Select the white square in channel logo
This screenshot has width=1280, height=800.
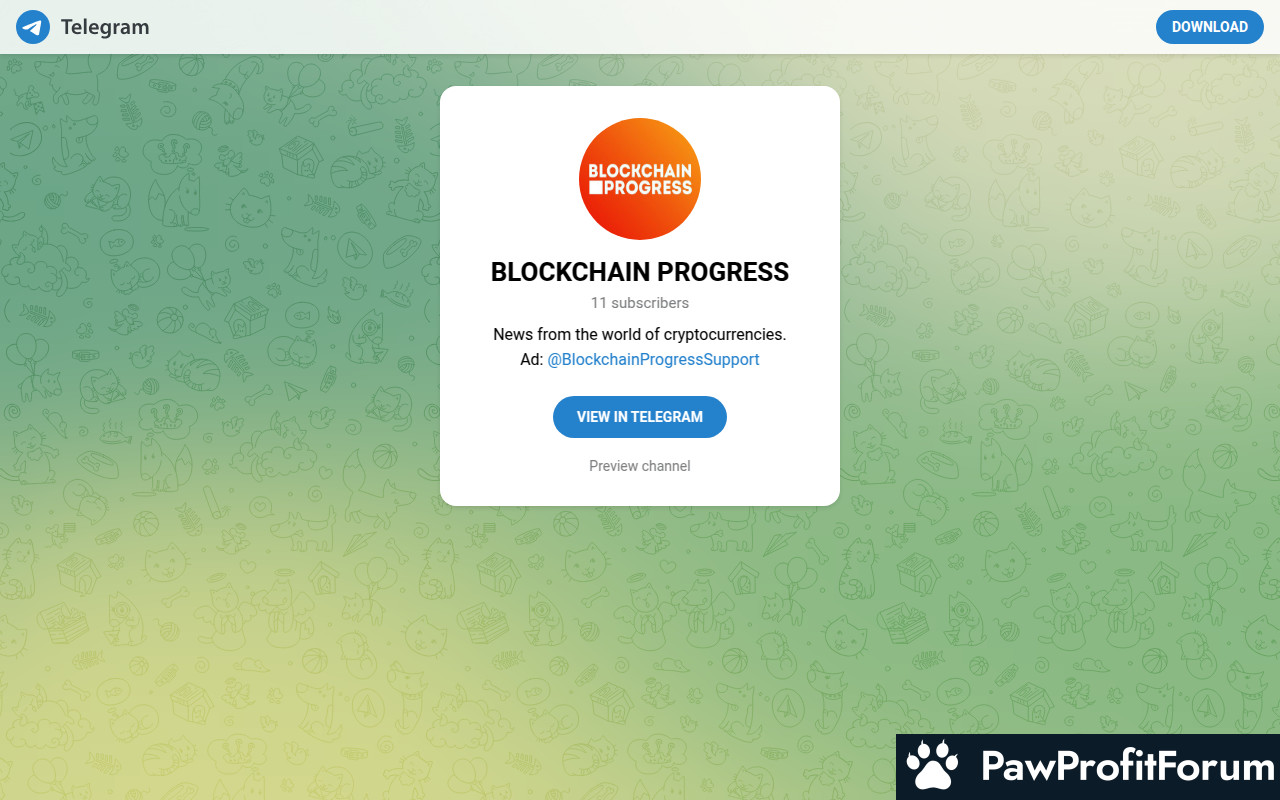594,187
